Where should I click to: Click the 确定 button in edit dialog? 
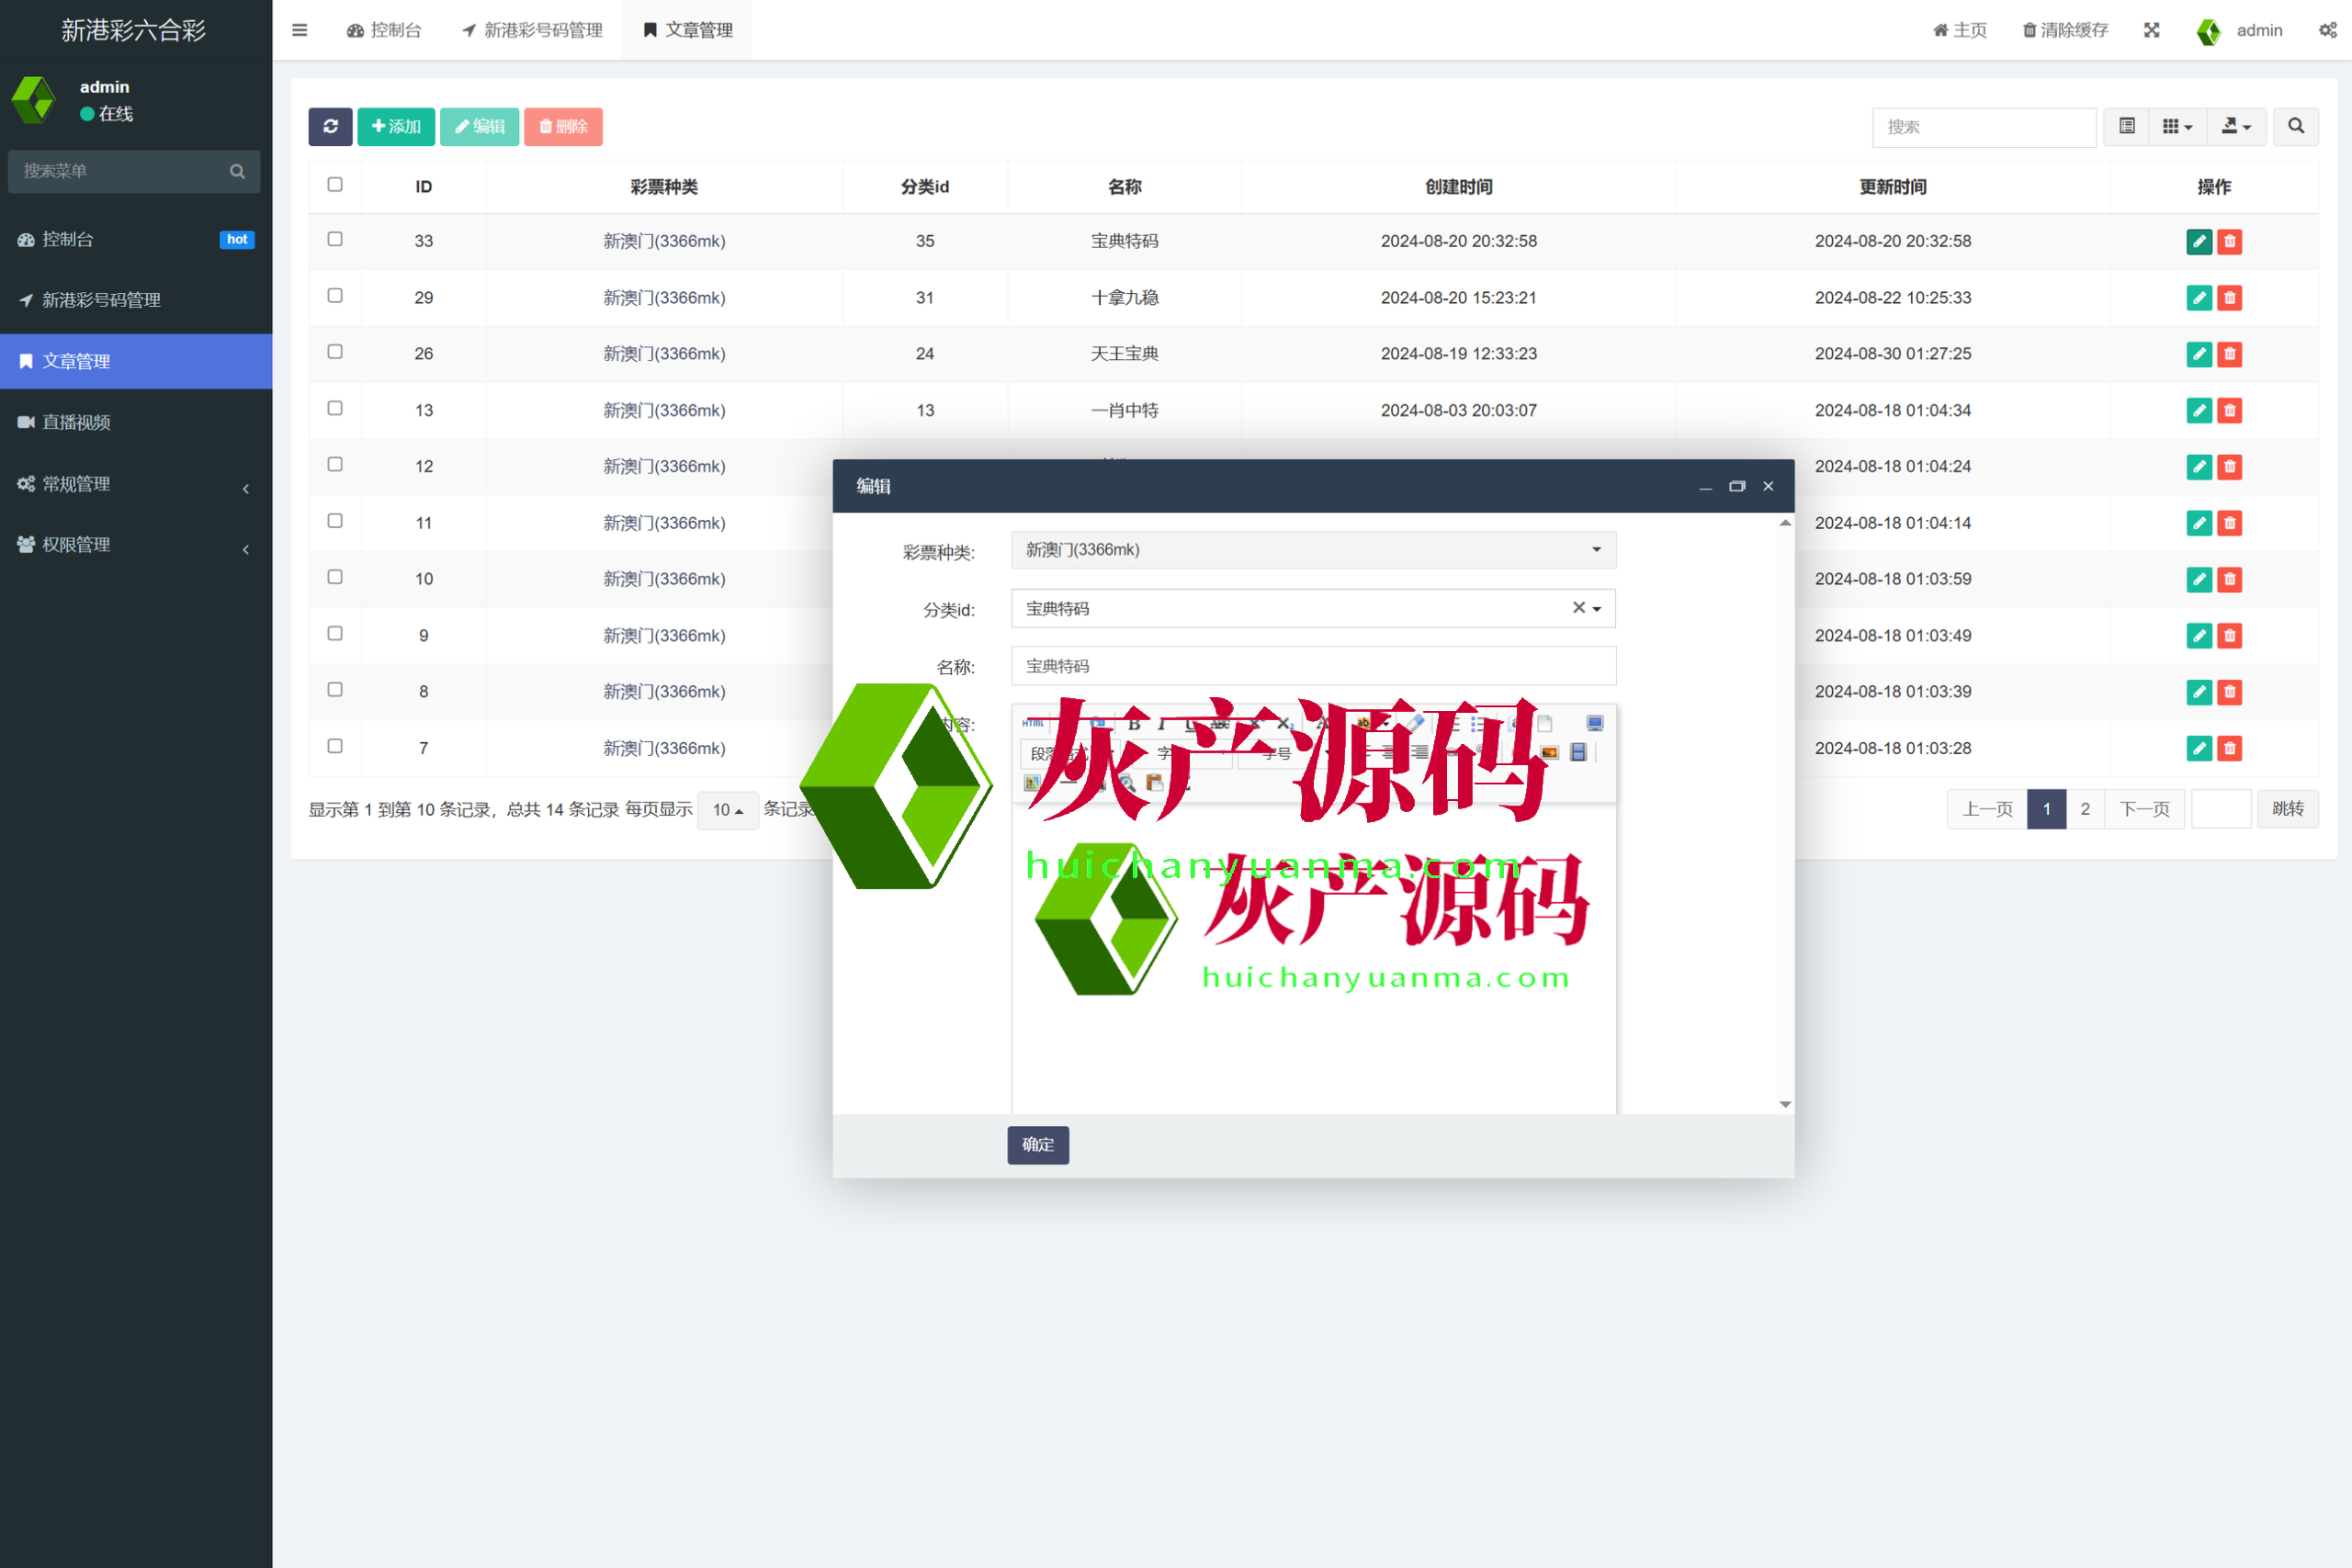(1037, 1145)
